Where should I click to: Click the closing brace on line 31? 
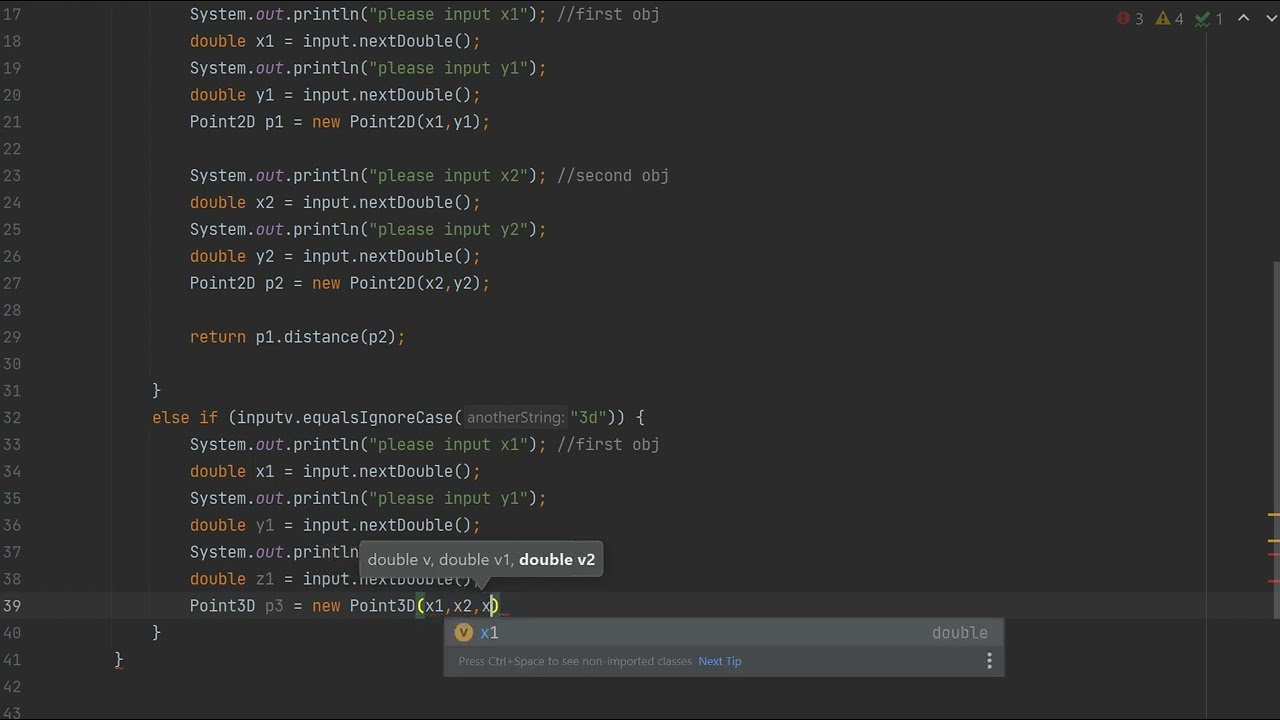pyautogui.click(x=156, y=391)
